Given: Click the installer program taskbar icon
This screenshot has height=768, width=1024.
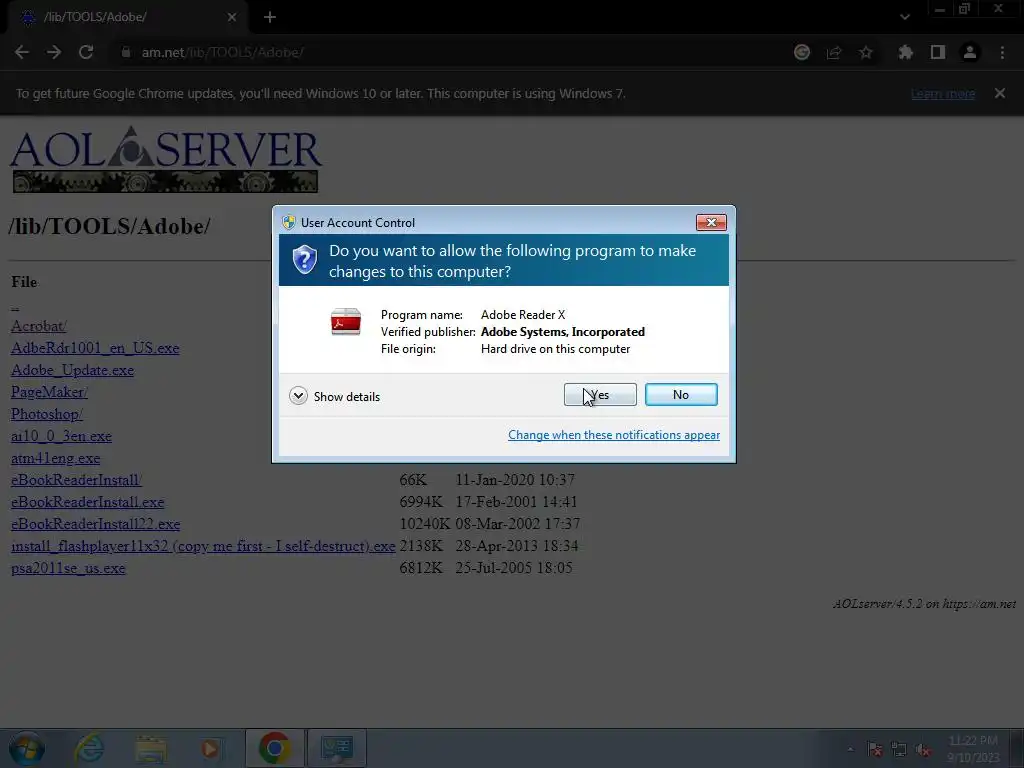Looking at the screenshot, I should (337, 748).
